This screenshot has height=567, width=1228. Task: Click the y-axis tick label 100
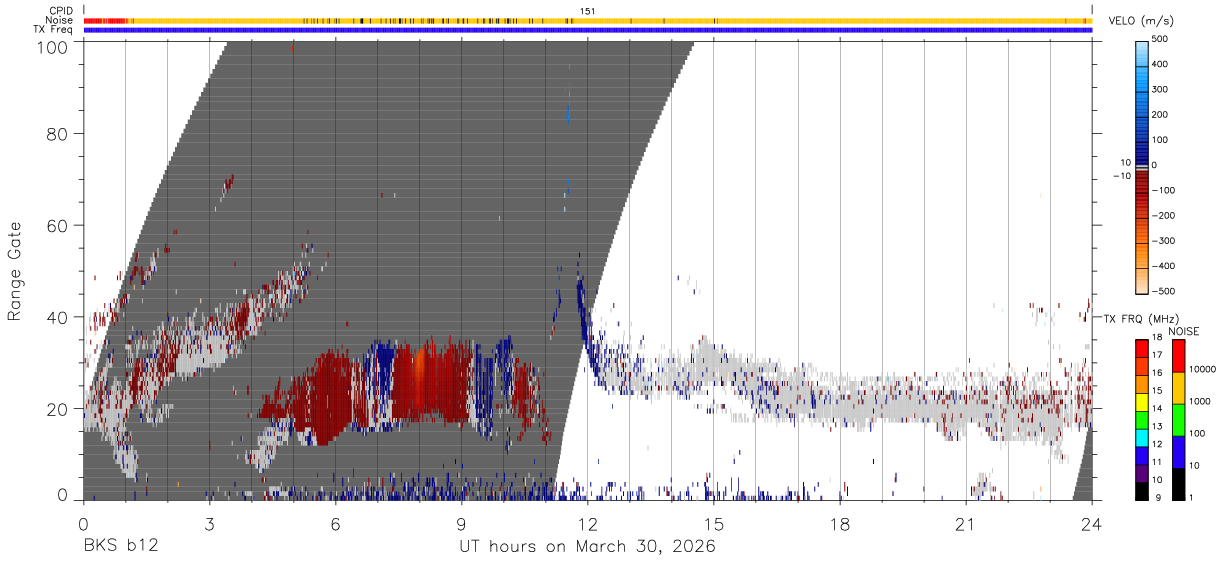(x=51, y=46)
